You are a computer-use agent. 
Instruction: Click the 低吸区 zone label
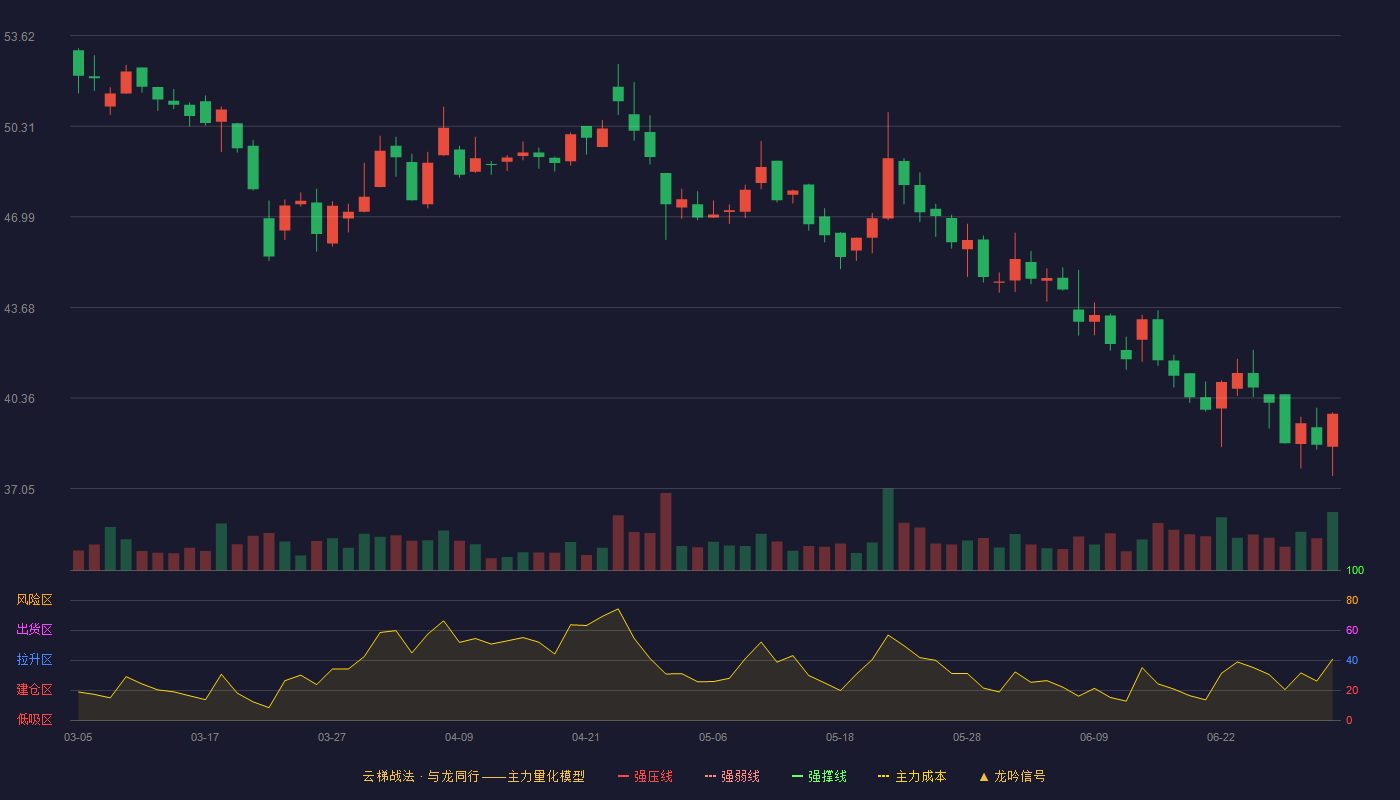pos(34,719)
